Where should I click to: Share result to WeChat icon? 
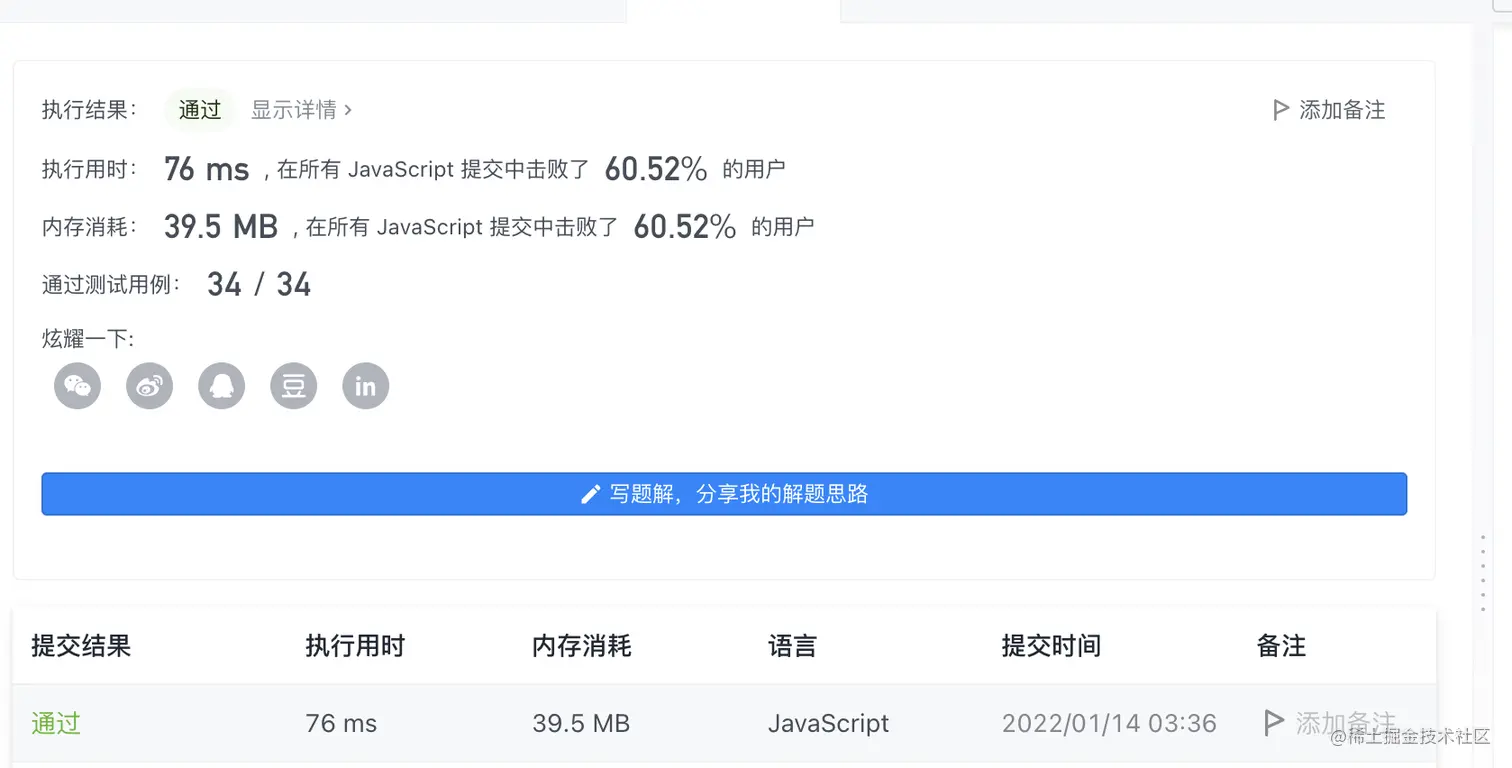click(77, 385)
